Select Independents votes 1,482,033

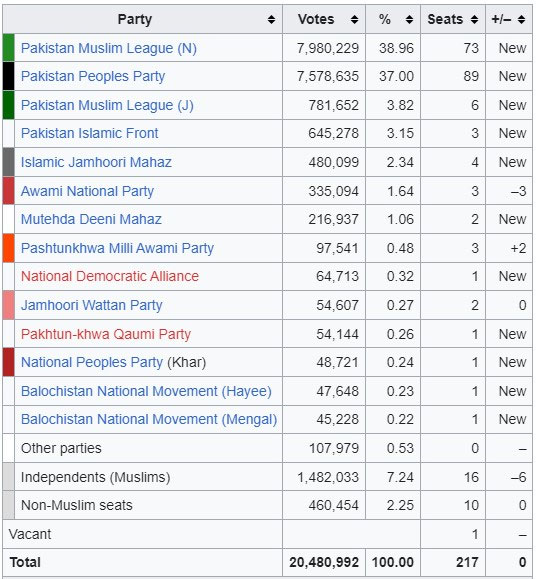[328, 477]
